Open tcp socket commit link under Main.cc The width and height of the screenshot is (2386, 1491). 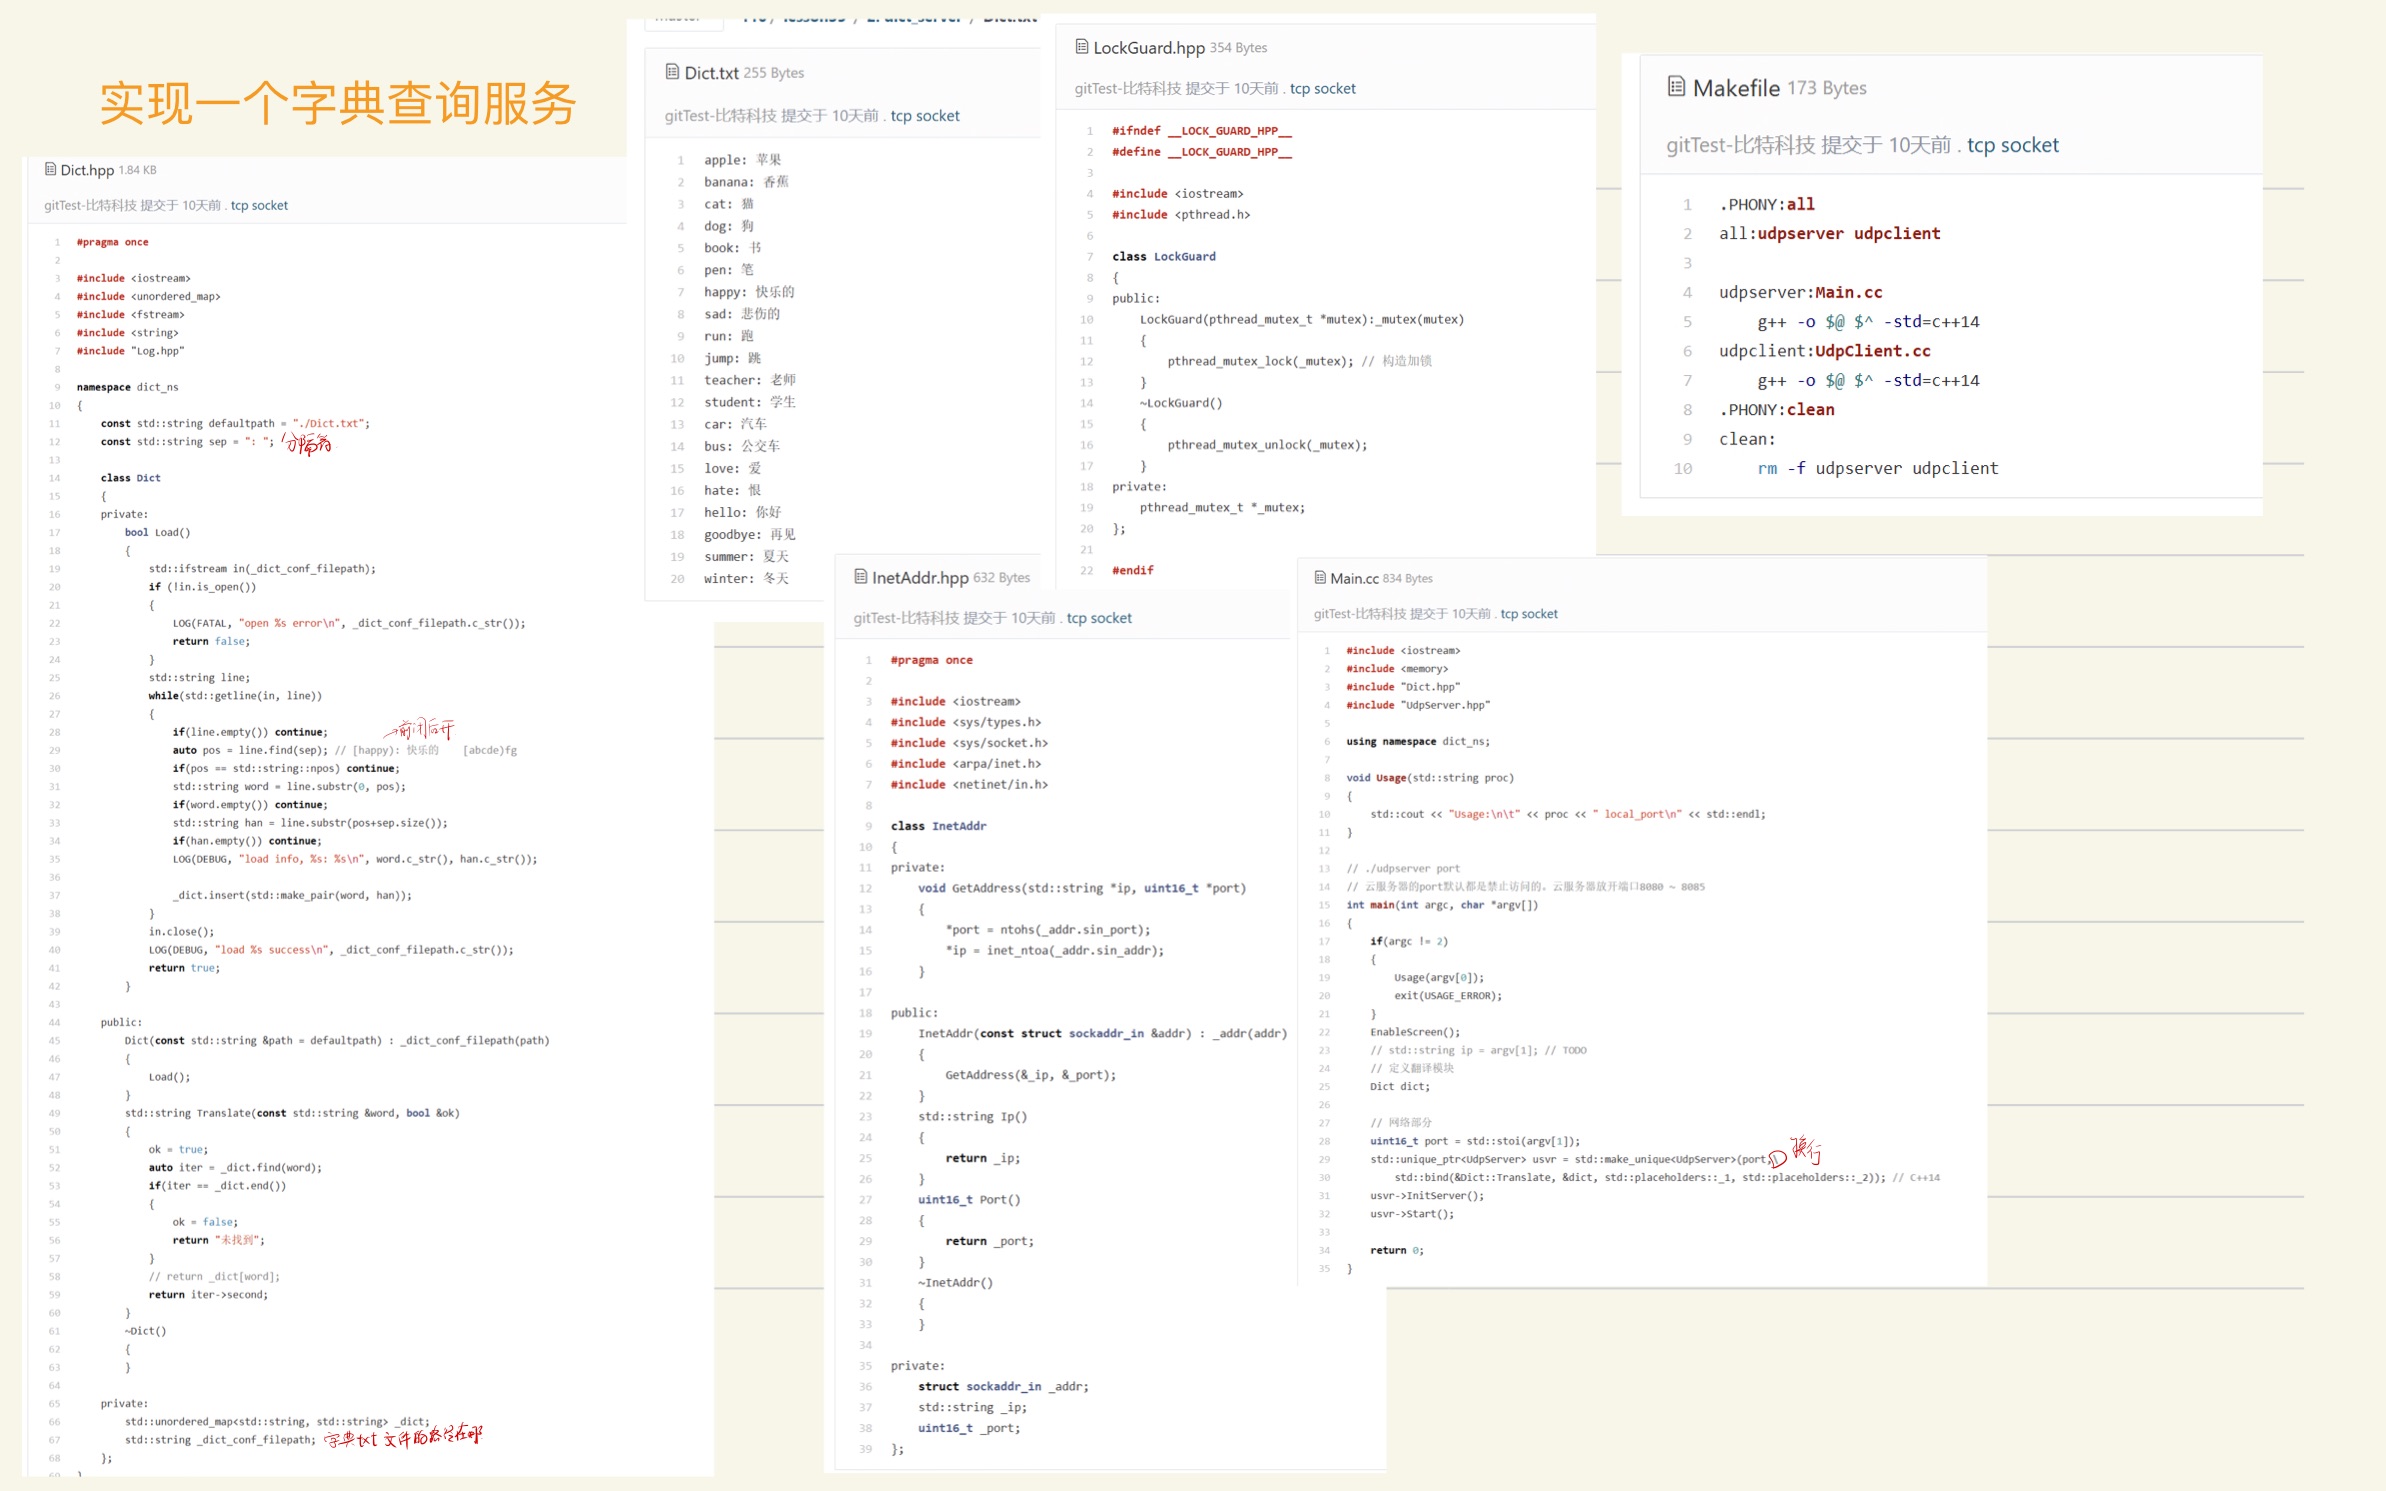coord(1528,614)
